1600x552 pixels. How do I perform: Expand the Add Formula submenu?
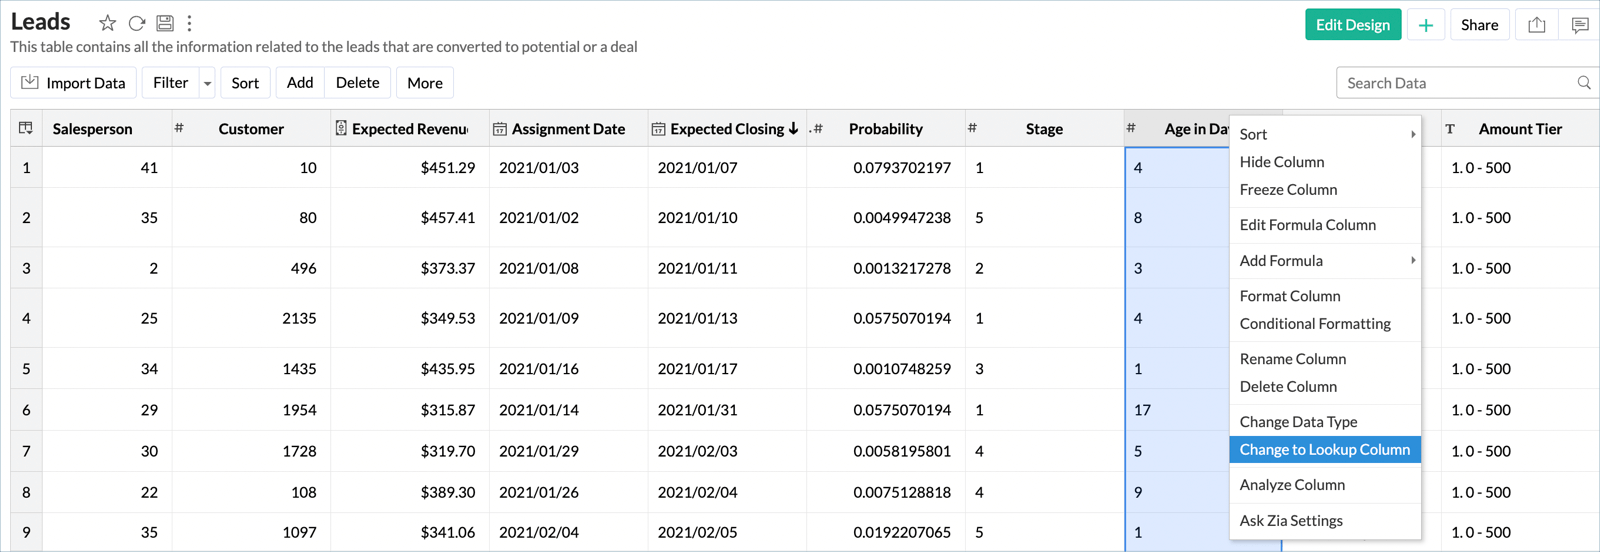[x=1412, y=260]
